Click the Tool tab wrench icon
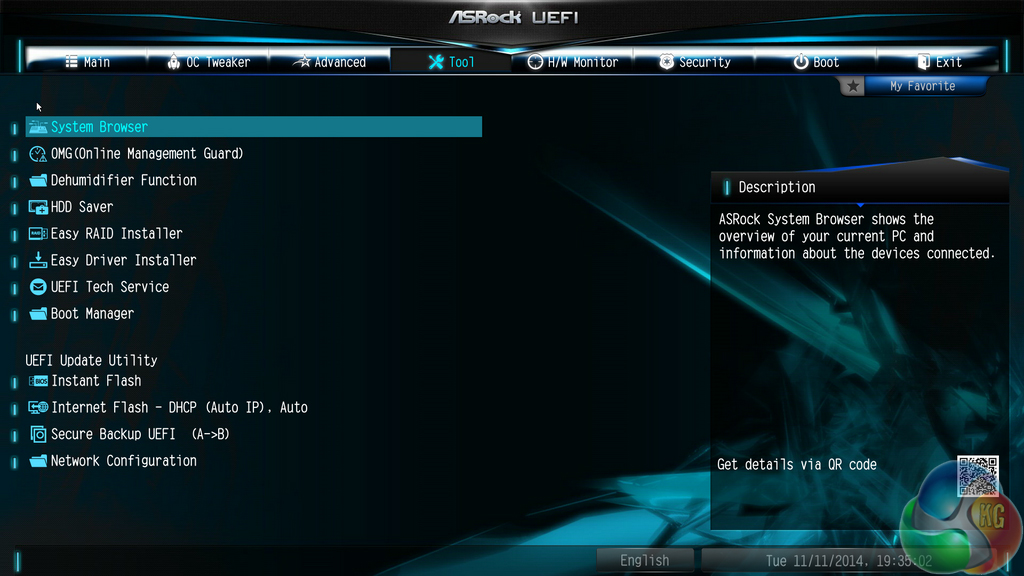The height and width of the screenshot is (576, 1024). (436, 62)
